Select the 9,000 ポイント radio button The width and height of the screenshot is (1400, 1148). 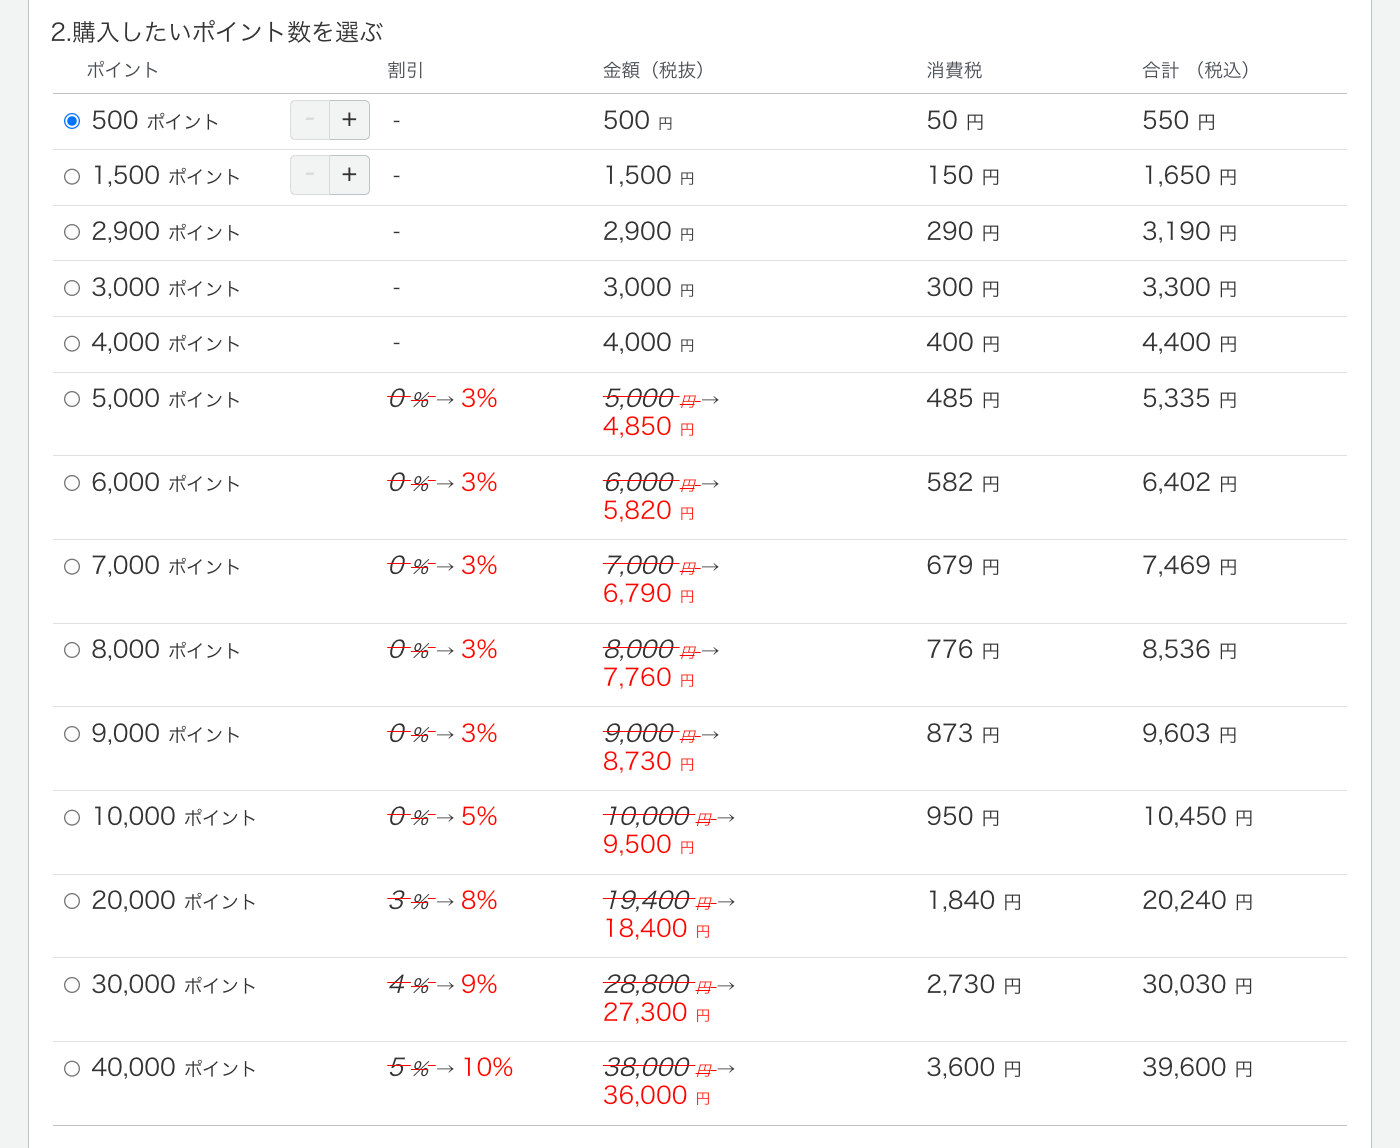pos(72,734)
